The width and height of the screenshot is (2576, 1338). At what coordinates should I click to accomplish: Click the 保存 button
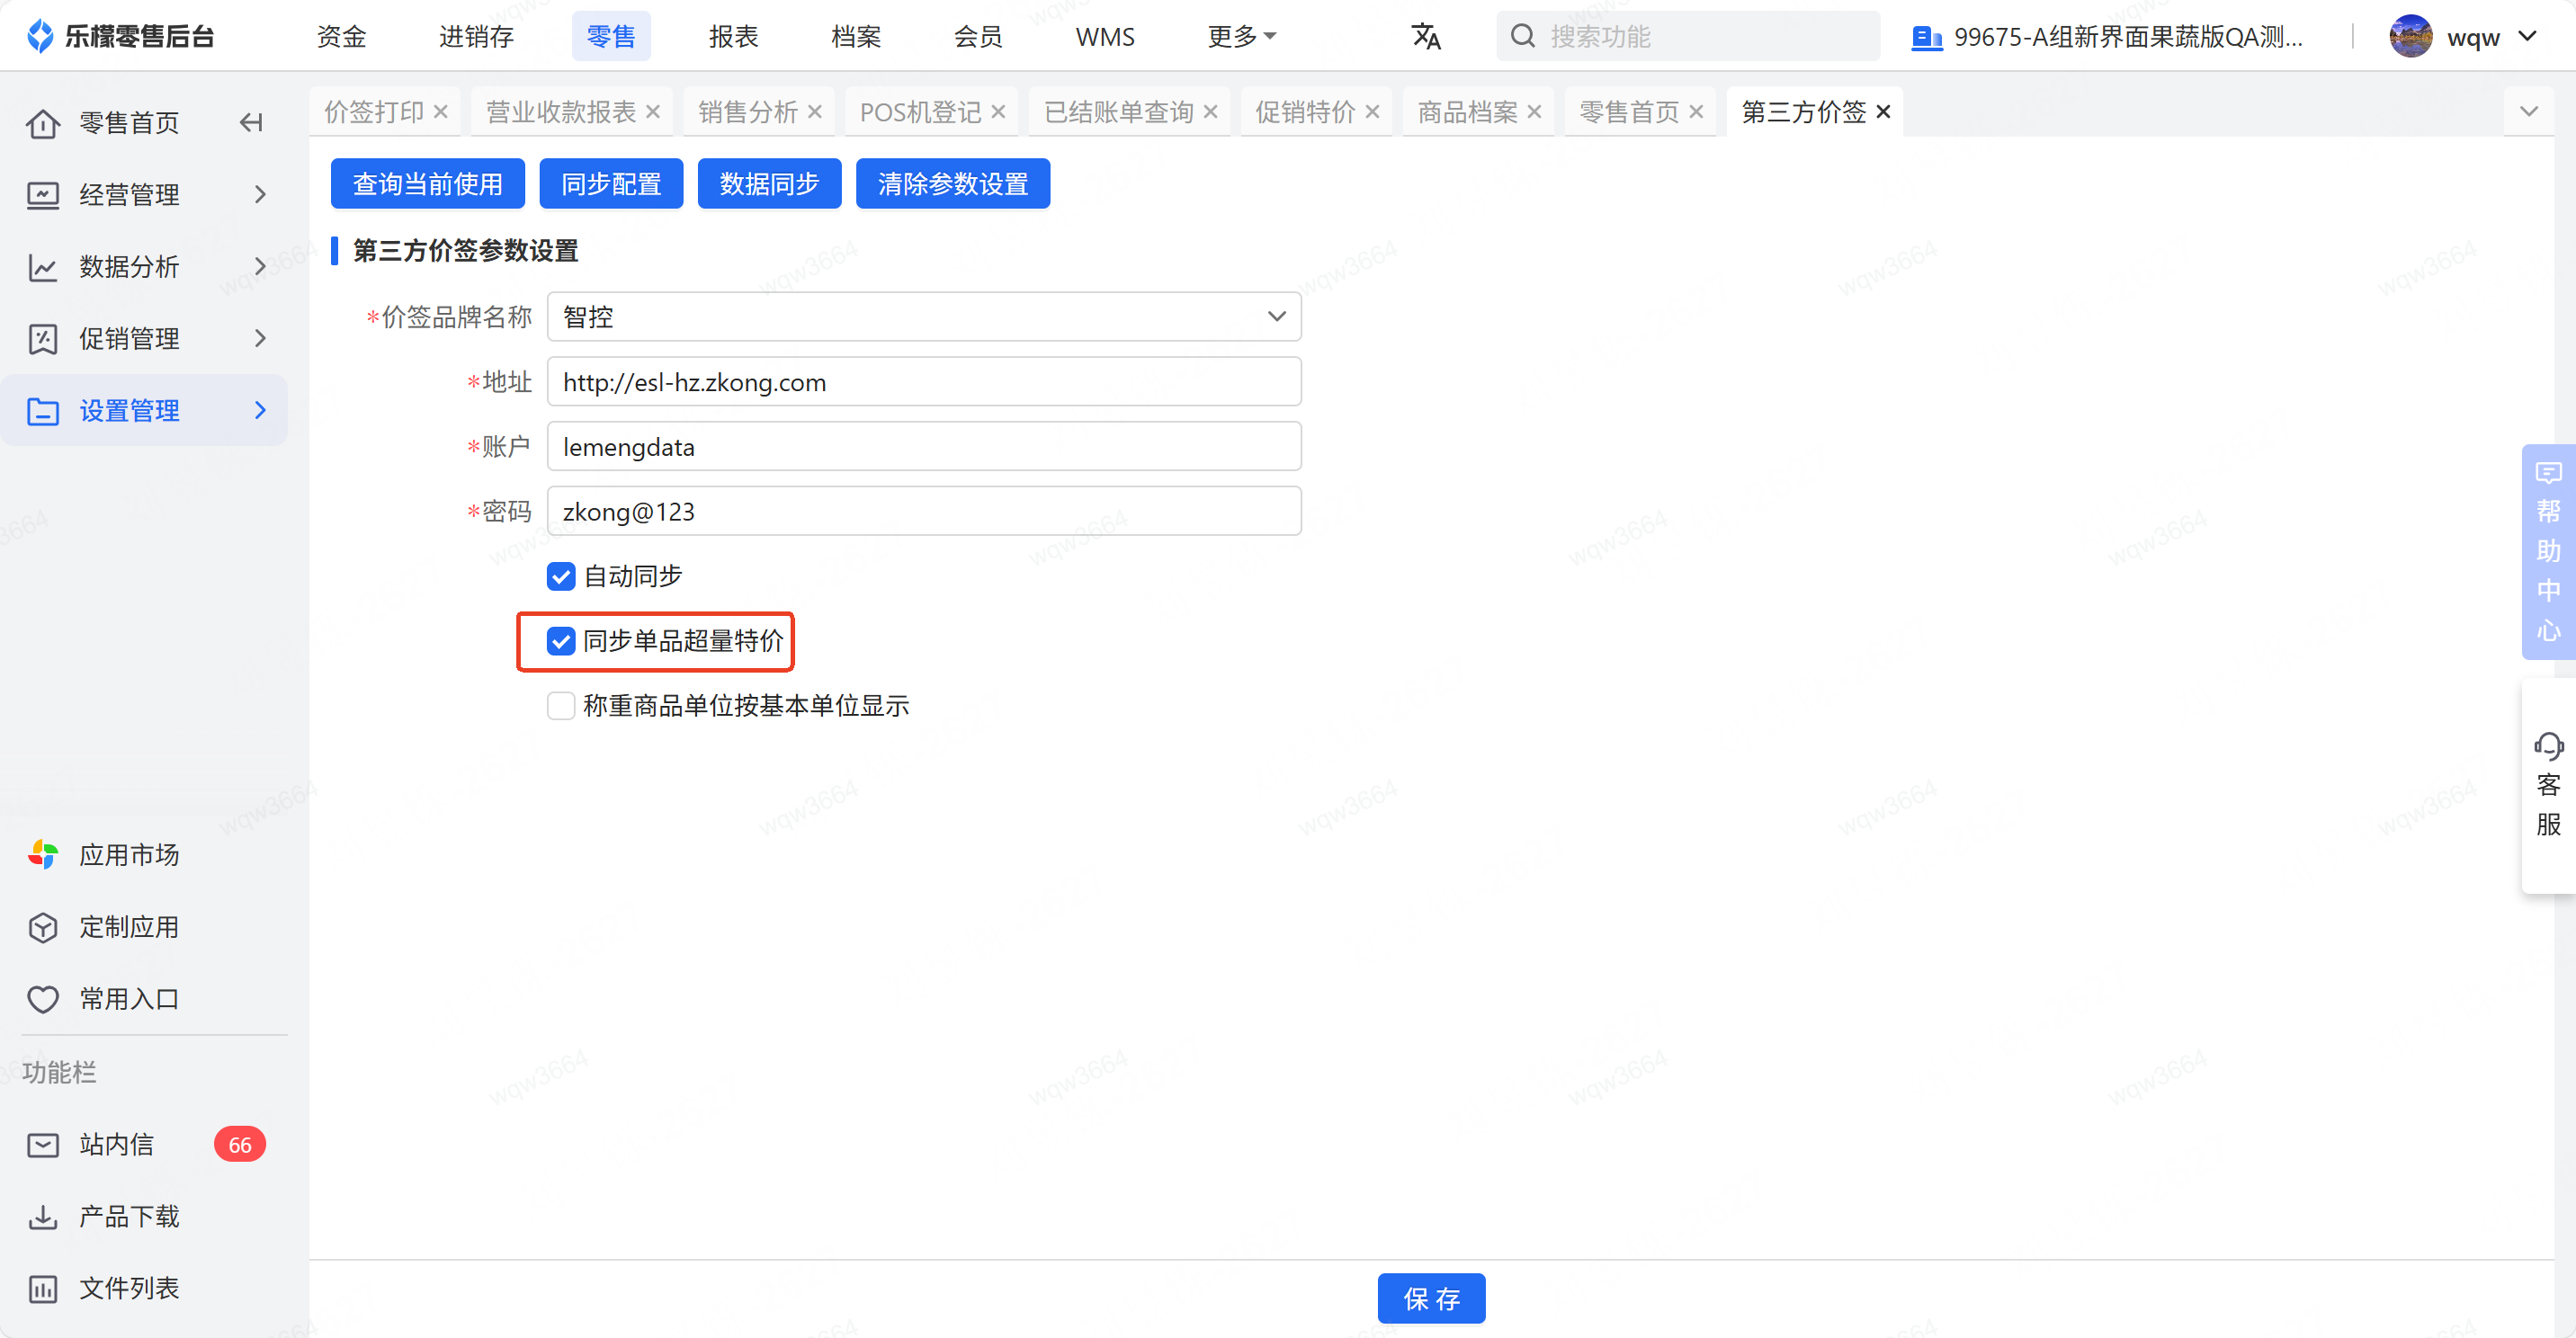pyautogui.click(x=1431, y=1299)
